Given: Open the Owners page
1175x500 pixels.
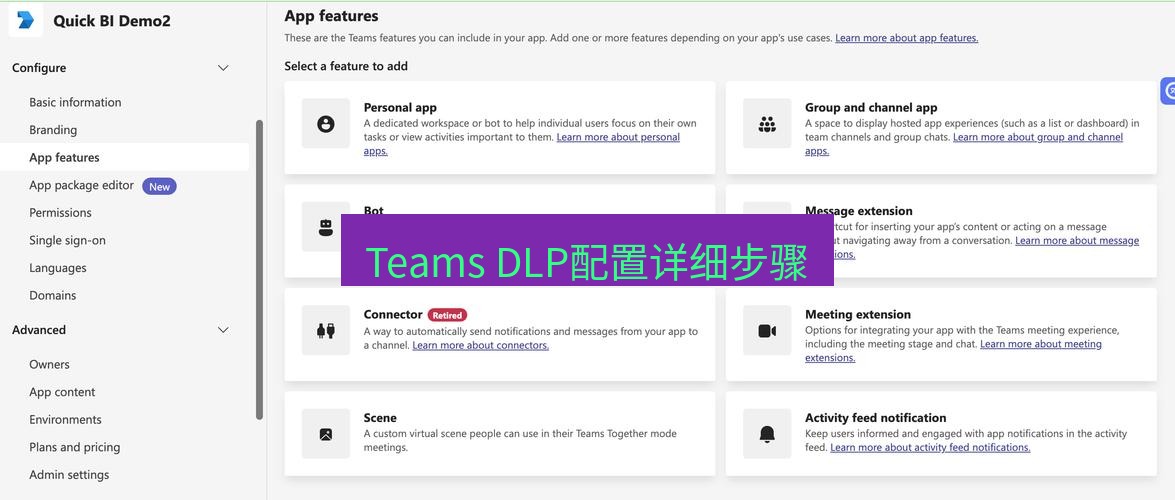Looking at the screenshot, I should coord(49,364).
